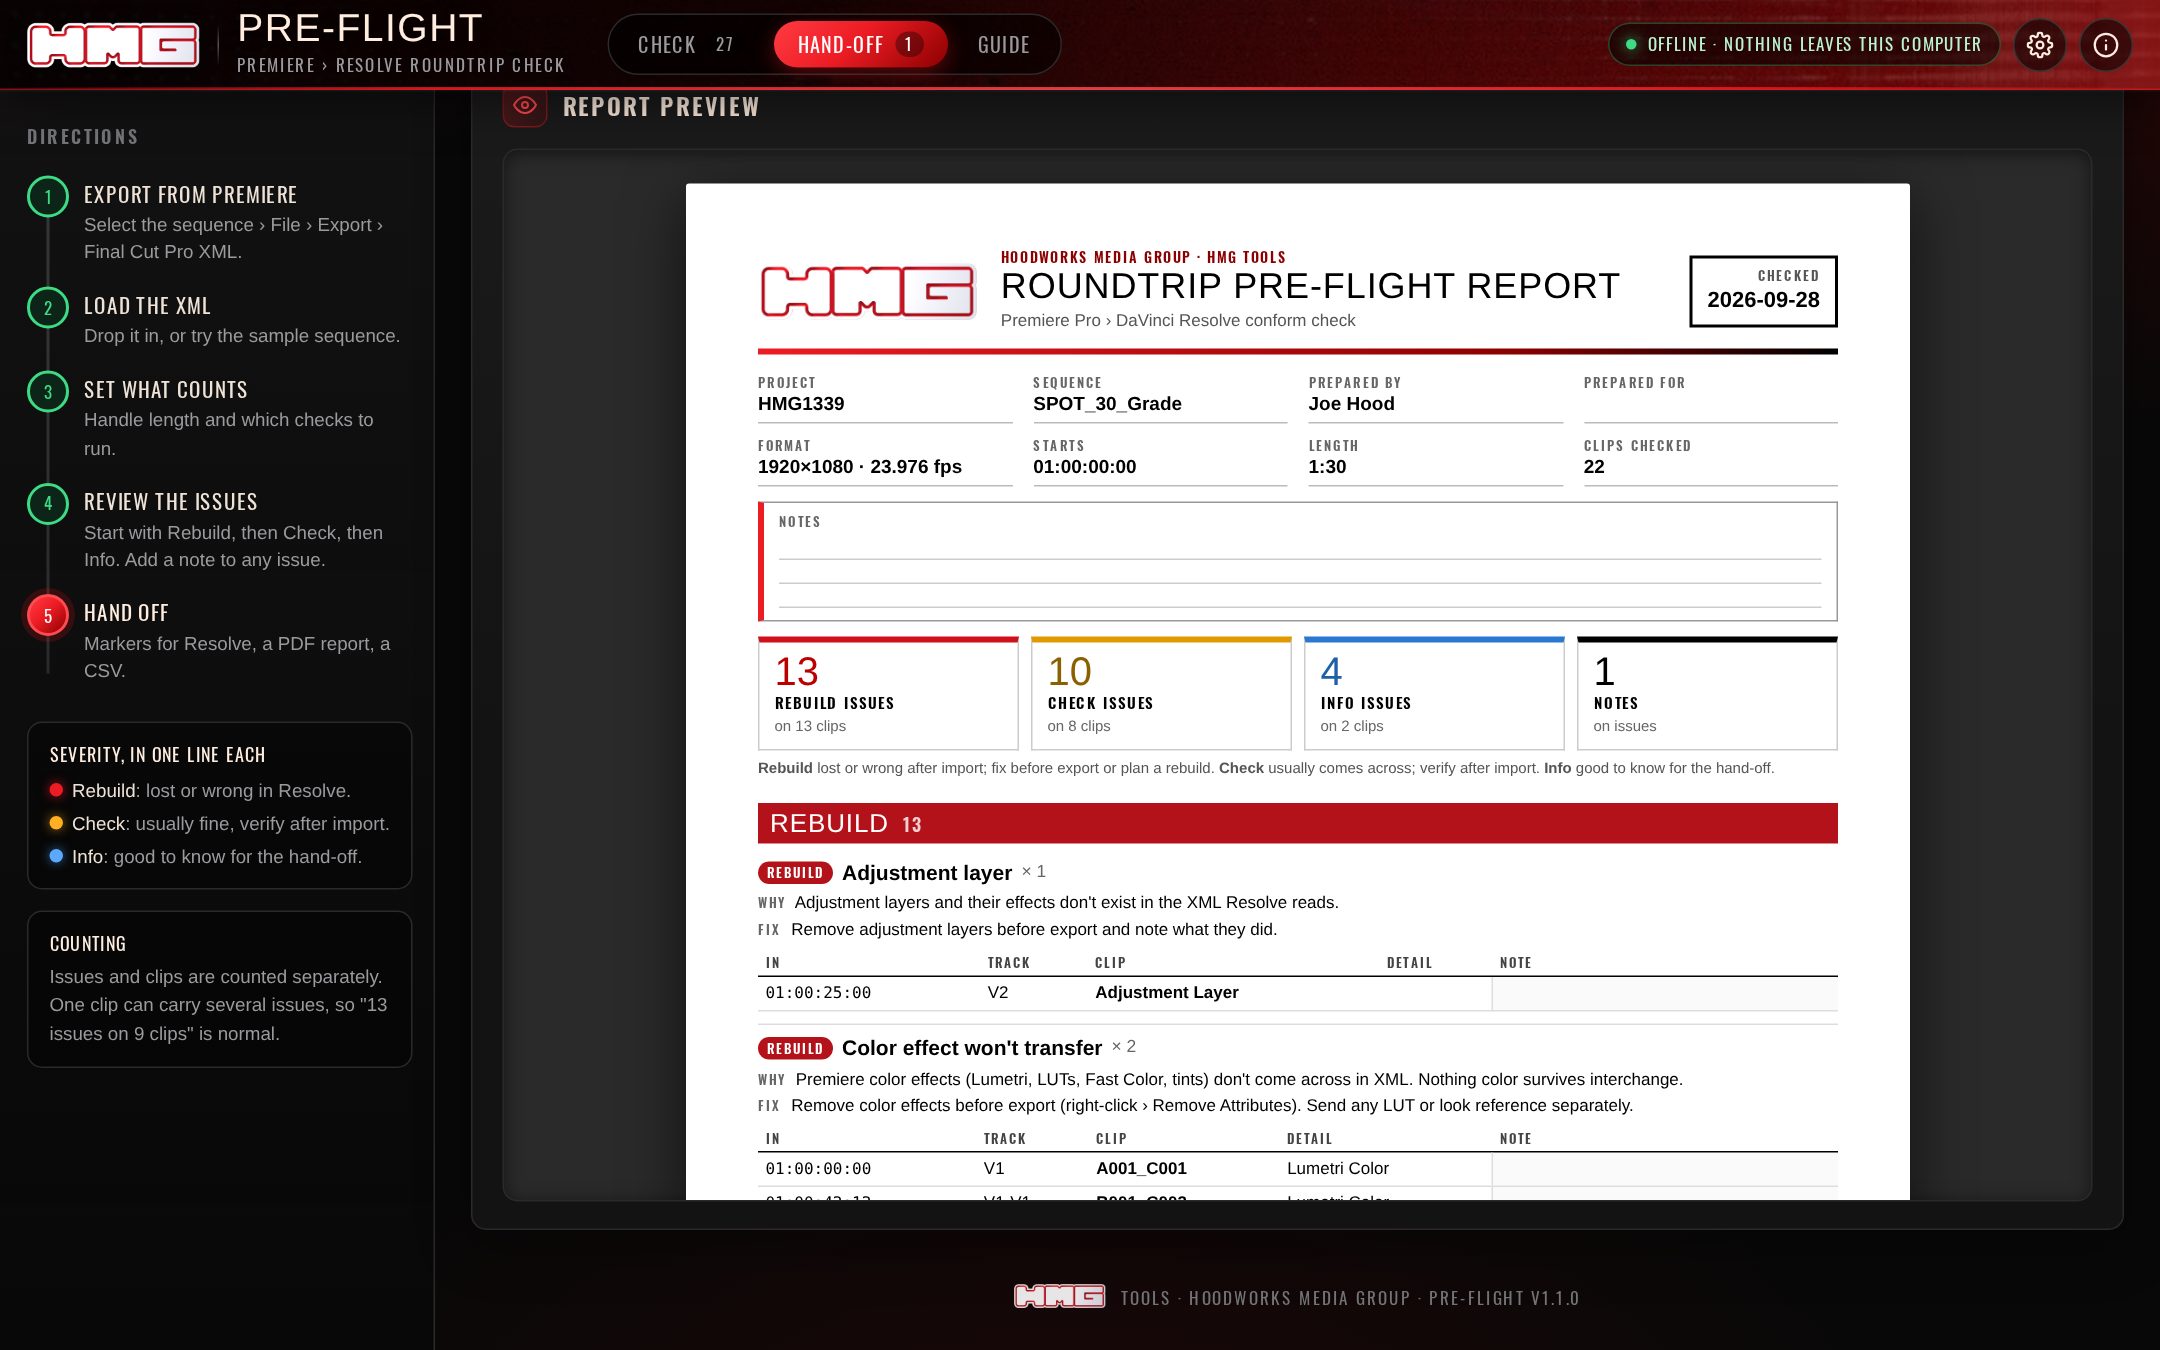Image resolution: width=2160 pixels, height=1350 pixels.
Task: Click the Adjustment layer issue heading
Action: click(927, 873)
